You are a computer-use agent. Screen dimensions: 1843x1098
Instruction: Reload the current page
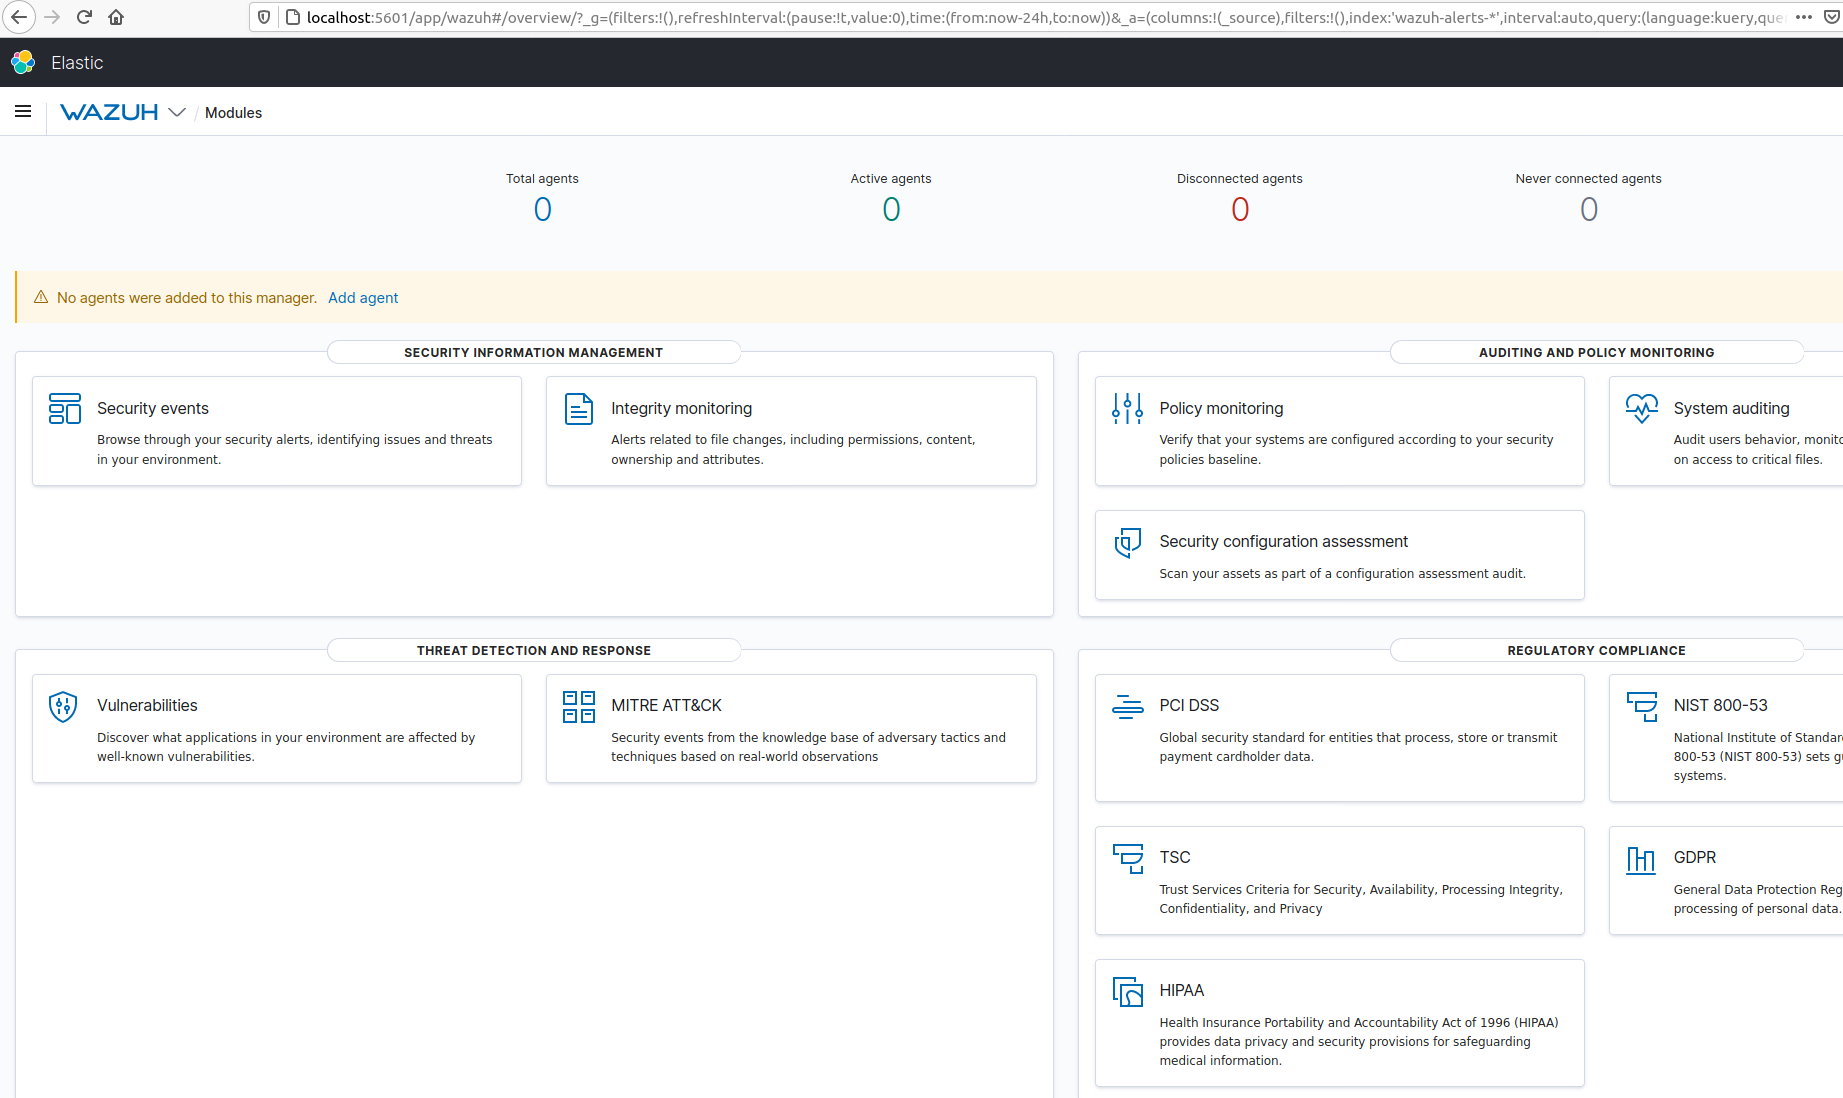click(x=85, y=17)
